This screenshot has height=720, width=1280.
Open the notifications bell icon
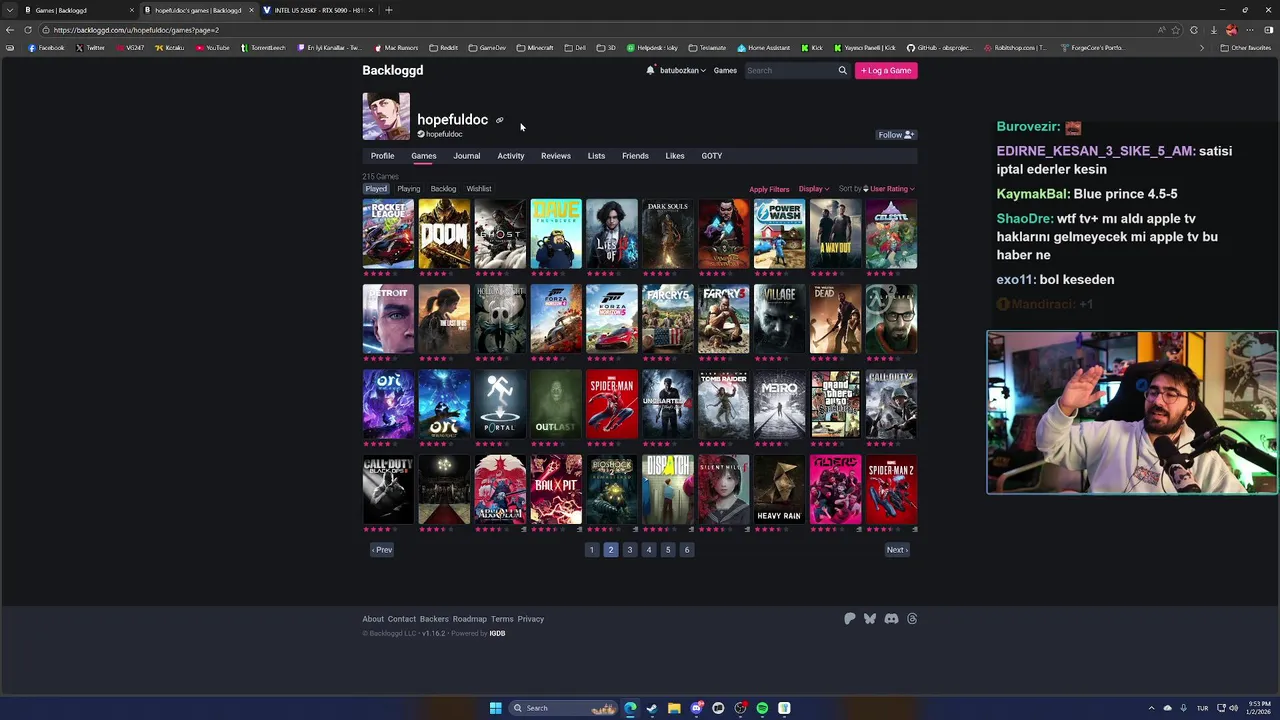[x=650, y=70]
